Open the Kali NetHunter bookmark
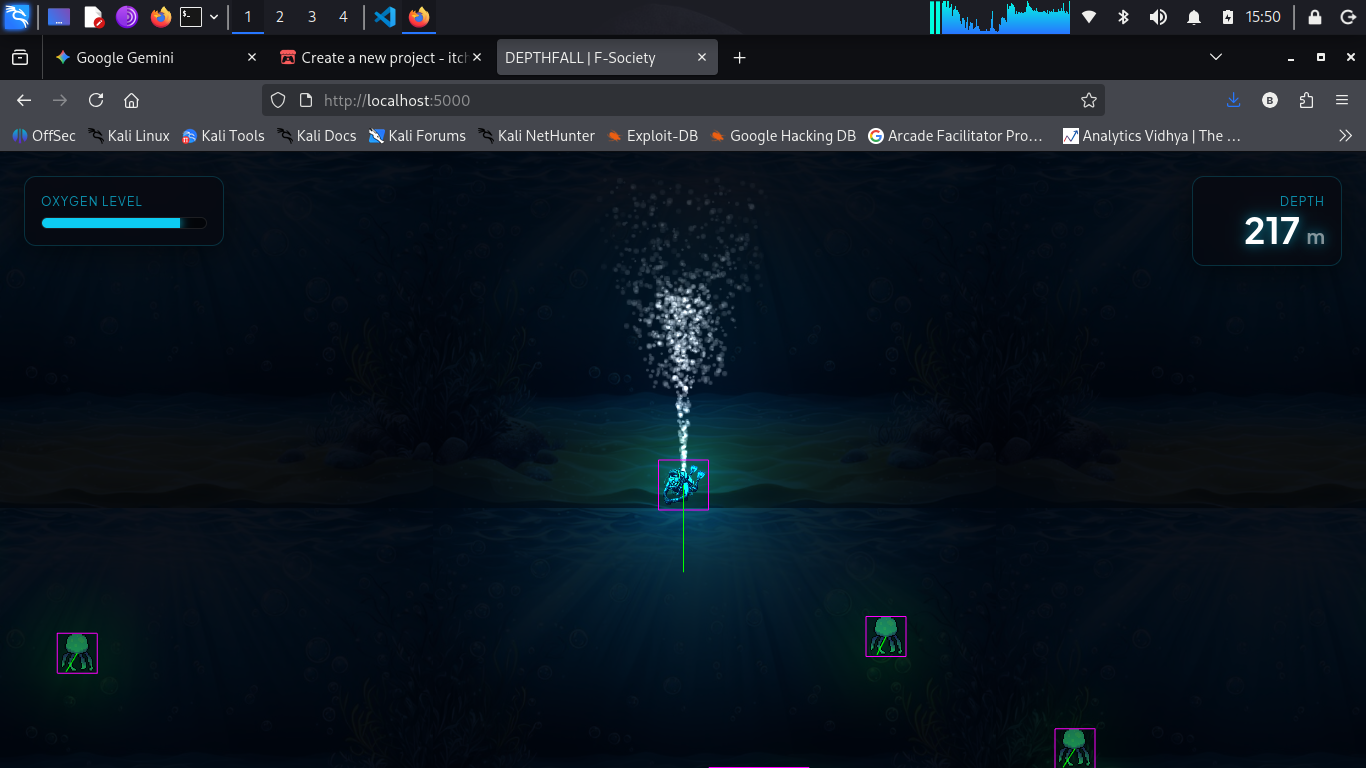 (x=536, y=136)
